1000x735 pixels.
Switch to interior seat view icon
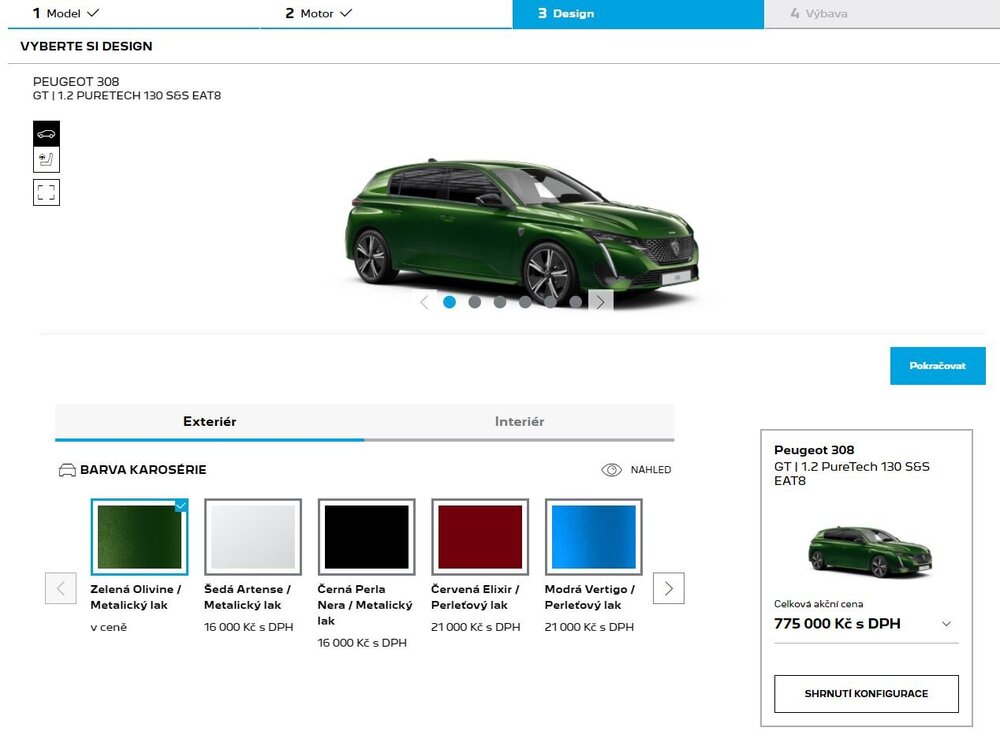click(46, 160)
